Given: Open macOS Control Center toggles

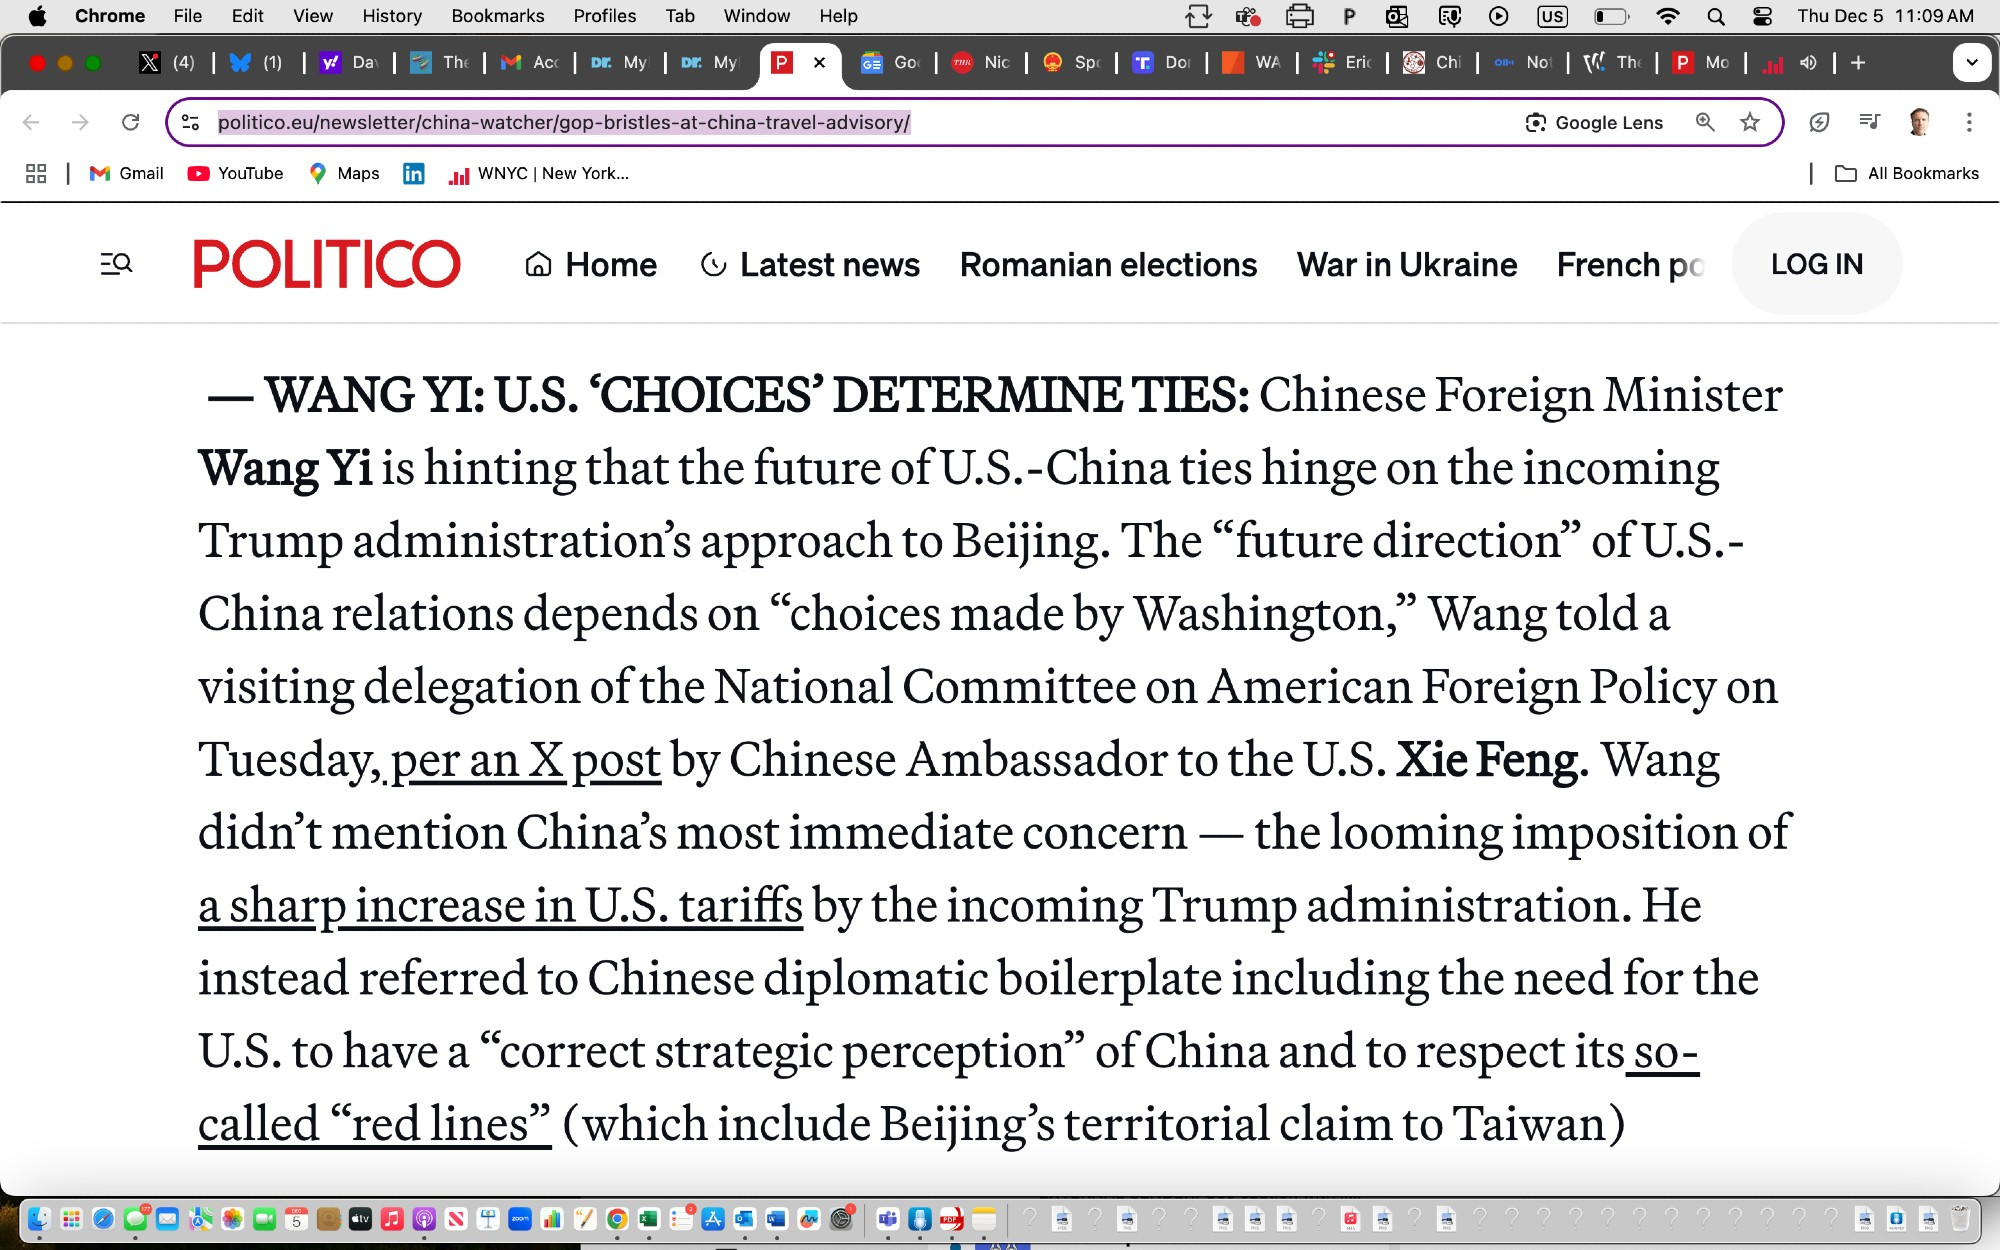Looking at the screenshot, I should click(1762, 16).
